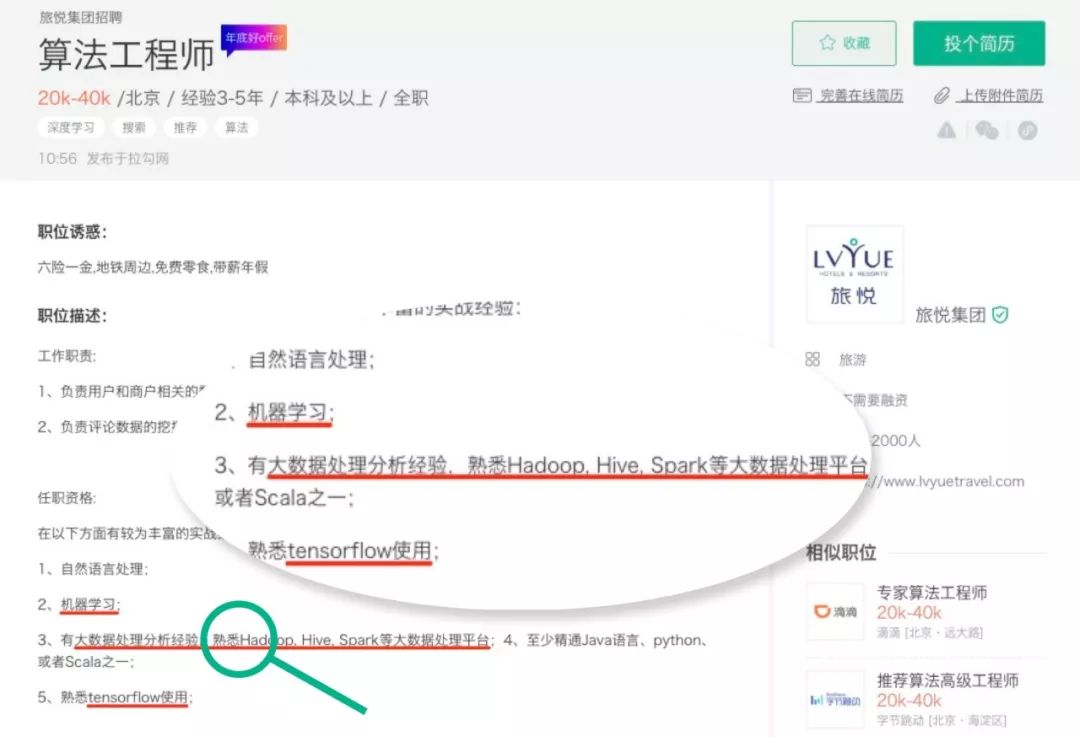Click the resume card icon beside 完善在线简历
Viewport: 1080px width, 737px height.
(x=802, y=96)
